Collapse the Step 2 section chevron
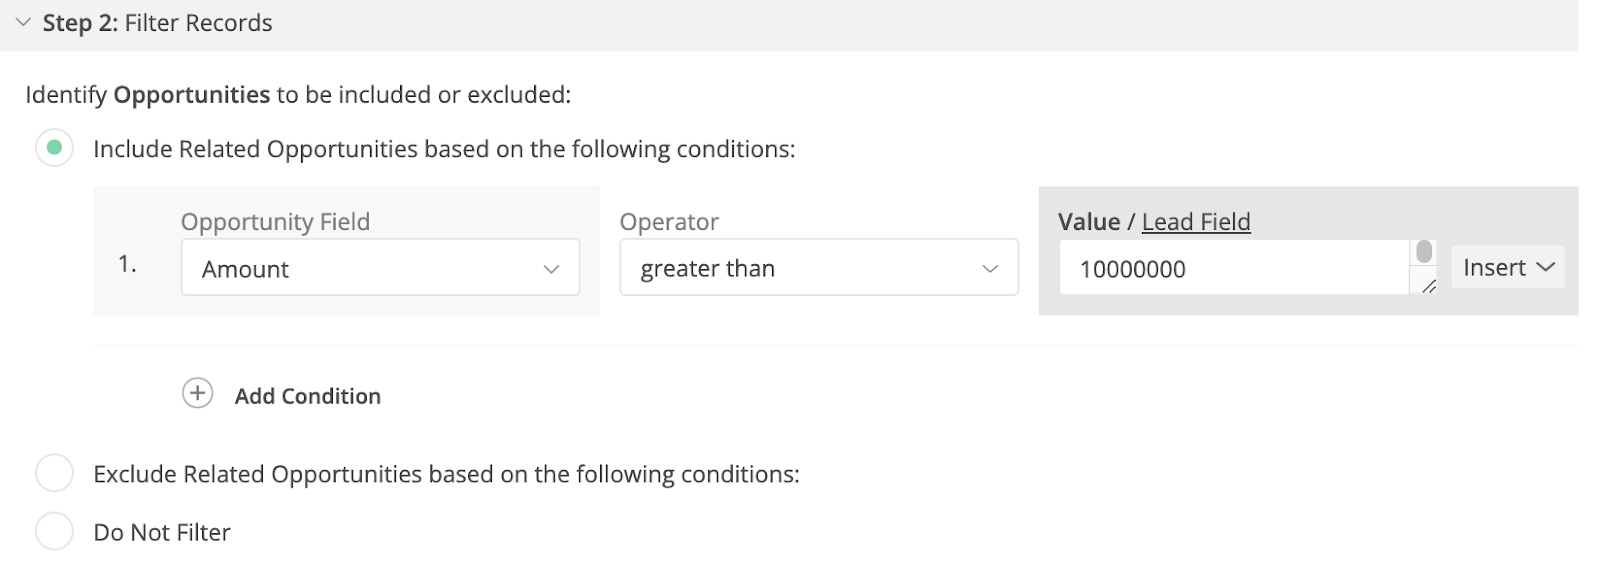 [23, 22]
